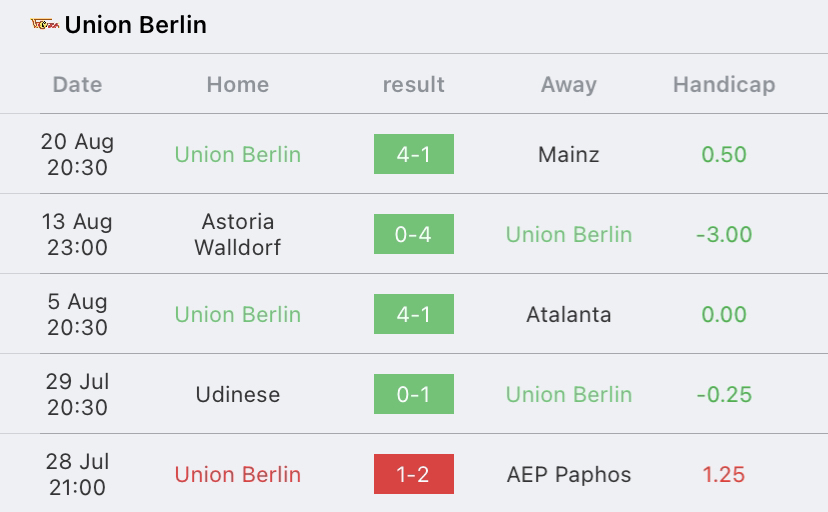
Task: Select the Date column header
Action: 78,84
